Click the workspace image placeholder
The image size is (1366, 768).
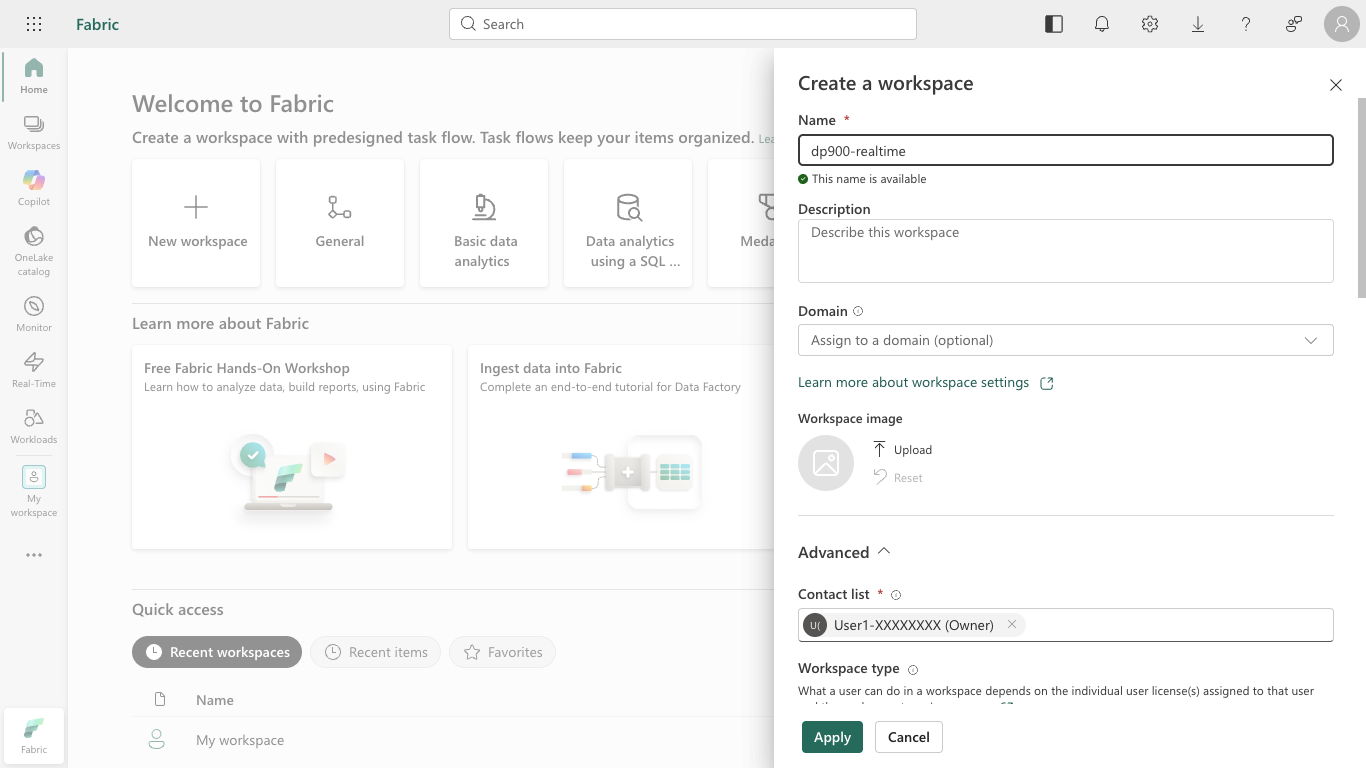[826, 463]
